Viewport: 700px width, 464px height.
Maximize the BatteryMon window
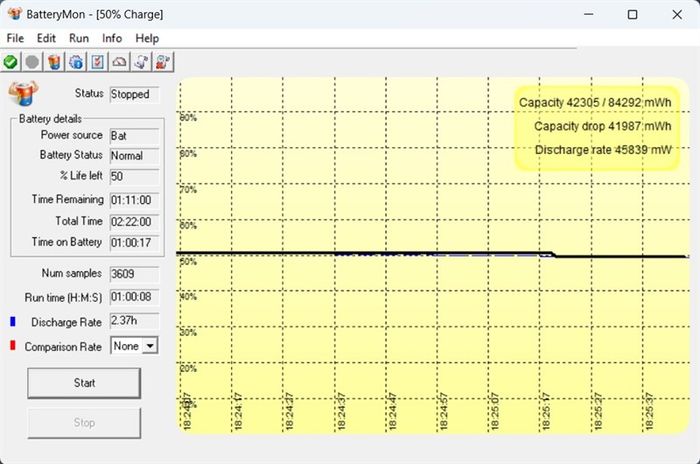point(632,14)
